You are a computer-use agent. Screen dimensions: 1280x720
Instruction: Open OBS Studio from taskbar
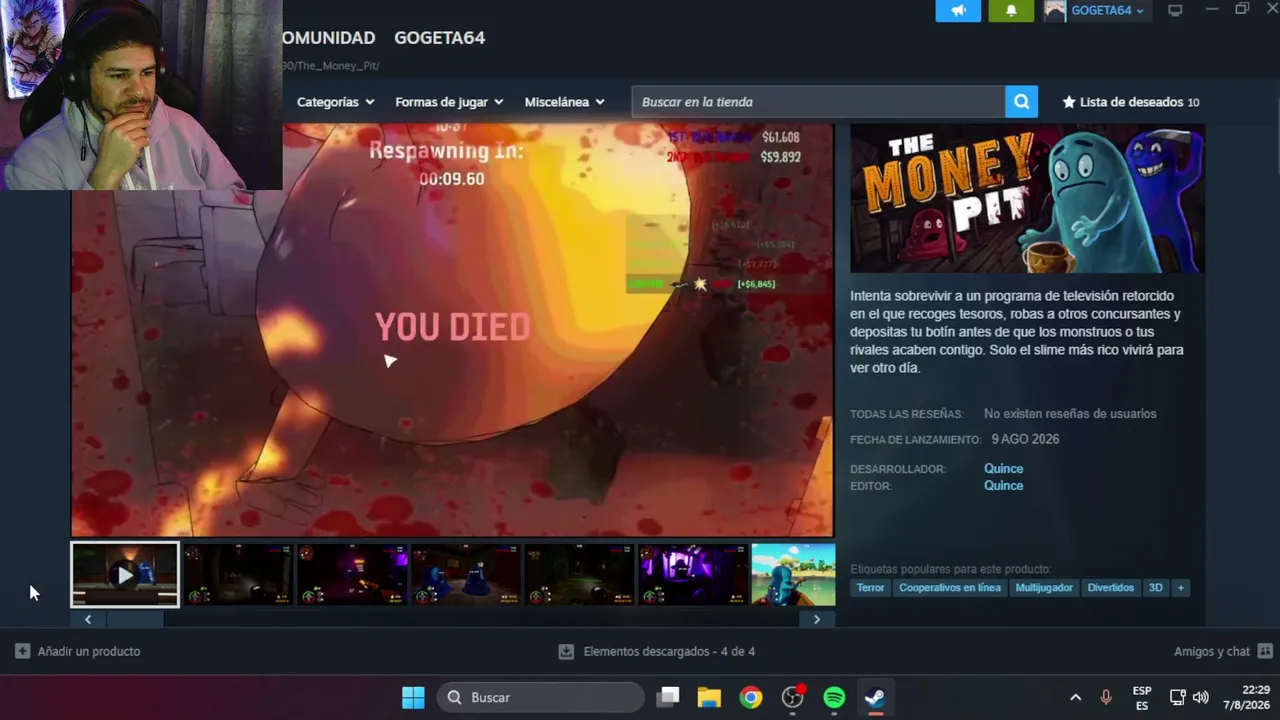pos(793,697)
